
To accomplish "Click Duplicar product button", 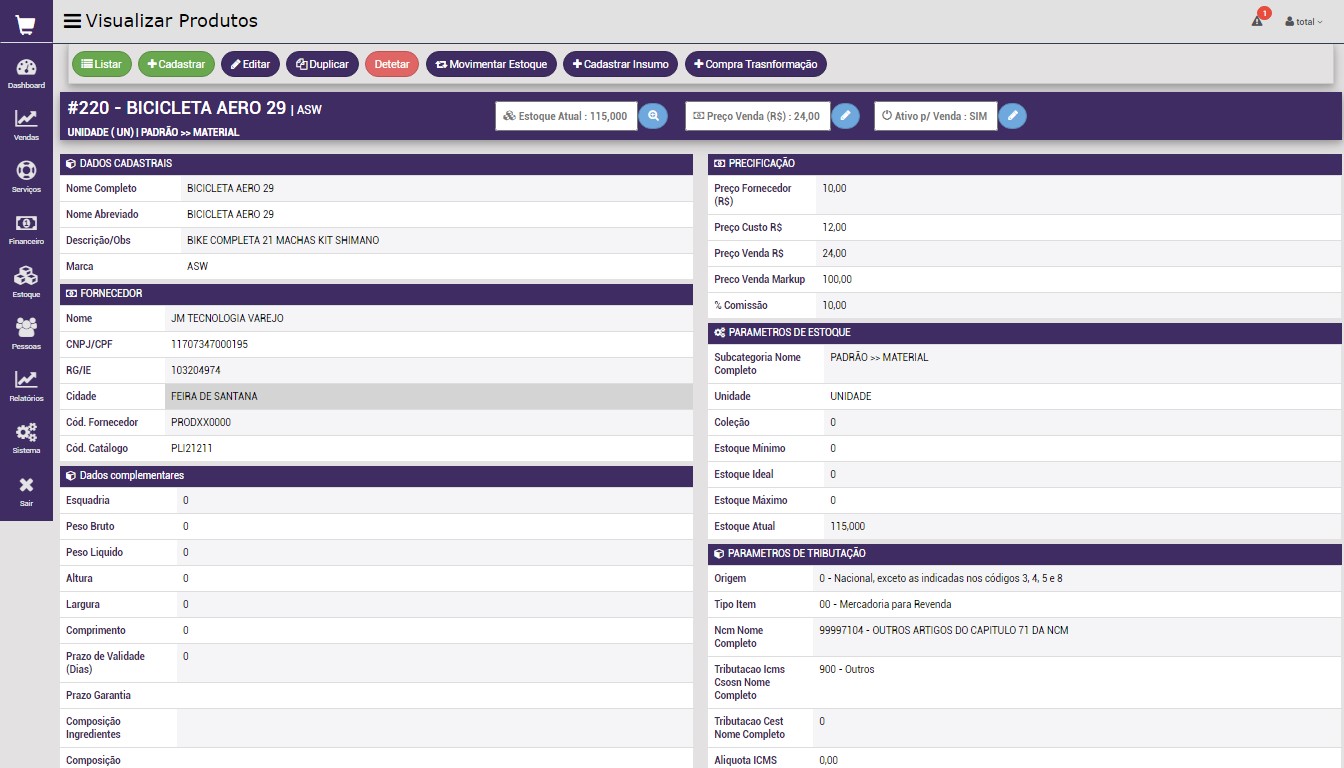I will pyautogui.click(x=322, y=64).
